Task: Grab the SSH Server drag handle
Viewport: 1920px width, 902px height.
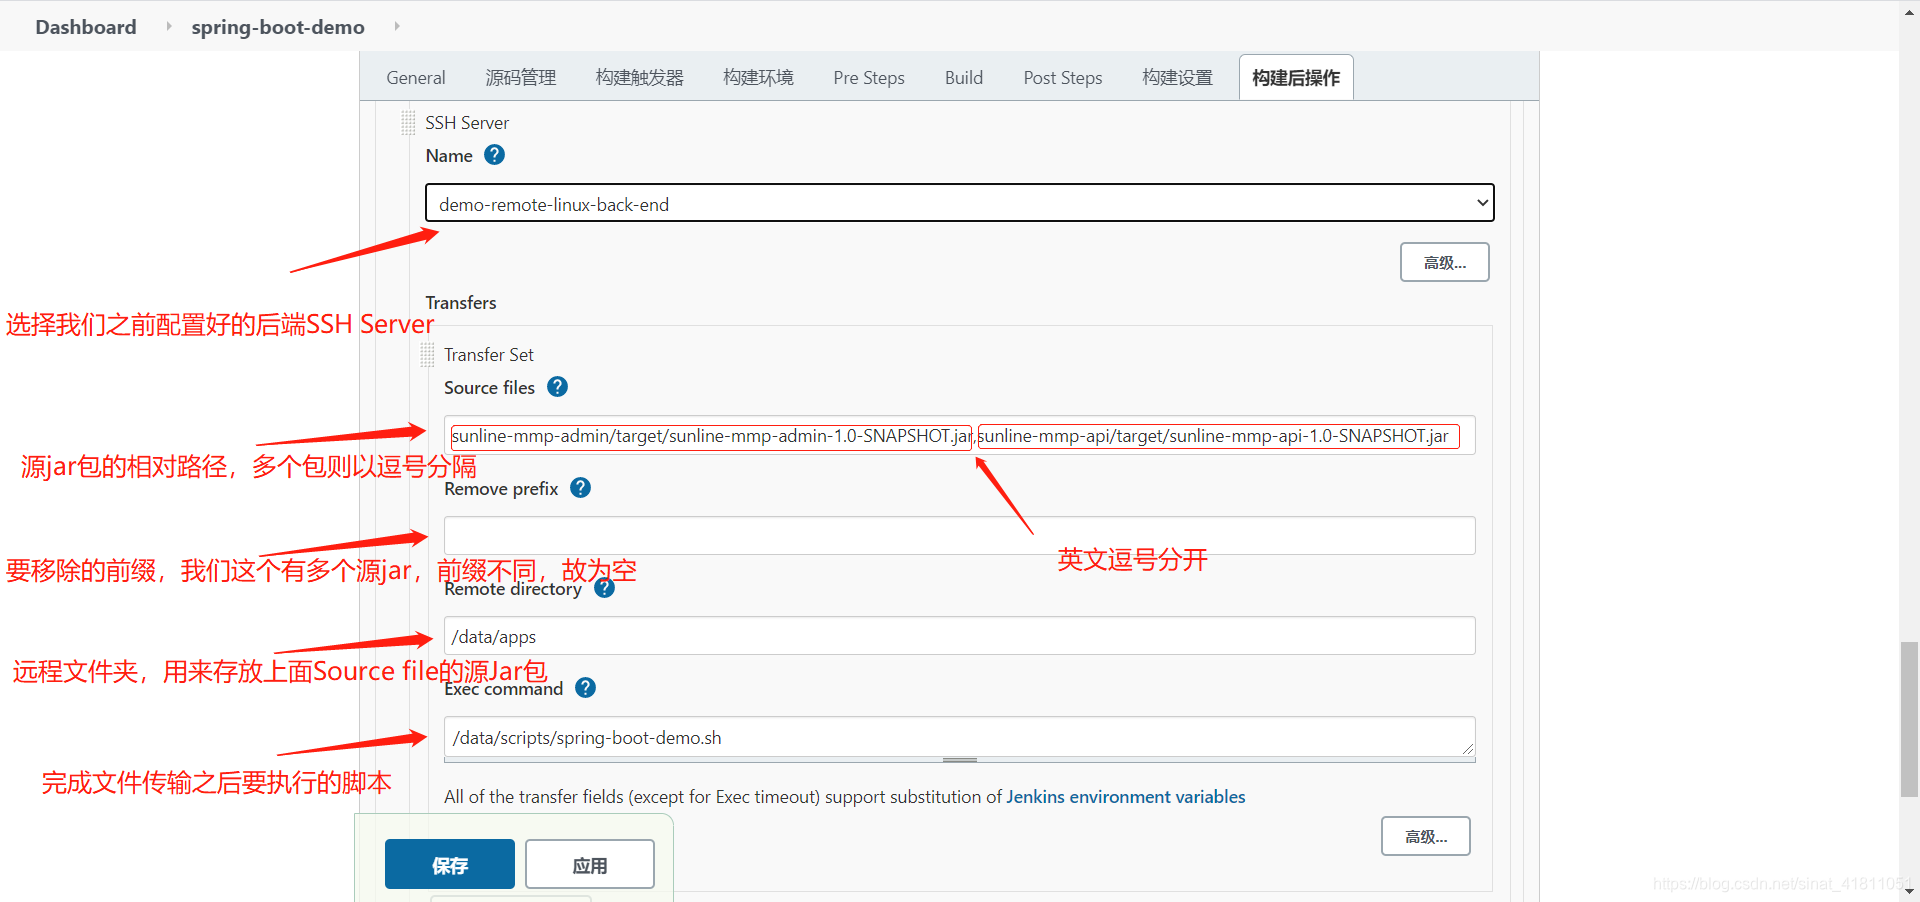Action: pos(408,123)
